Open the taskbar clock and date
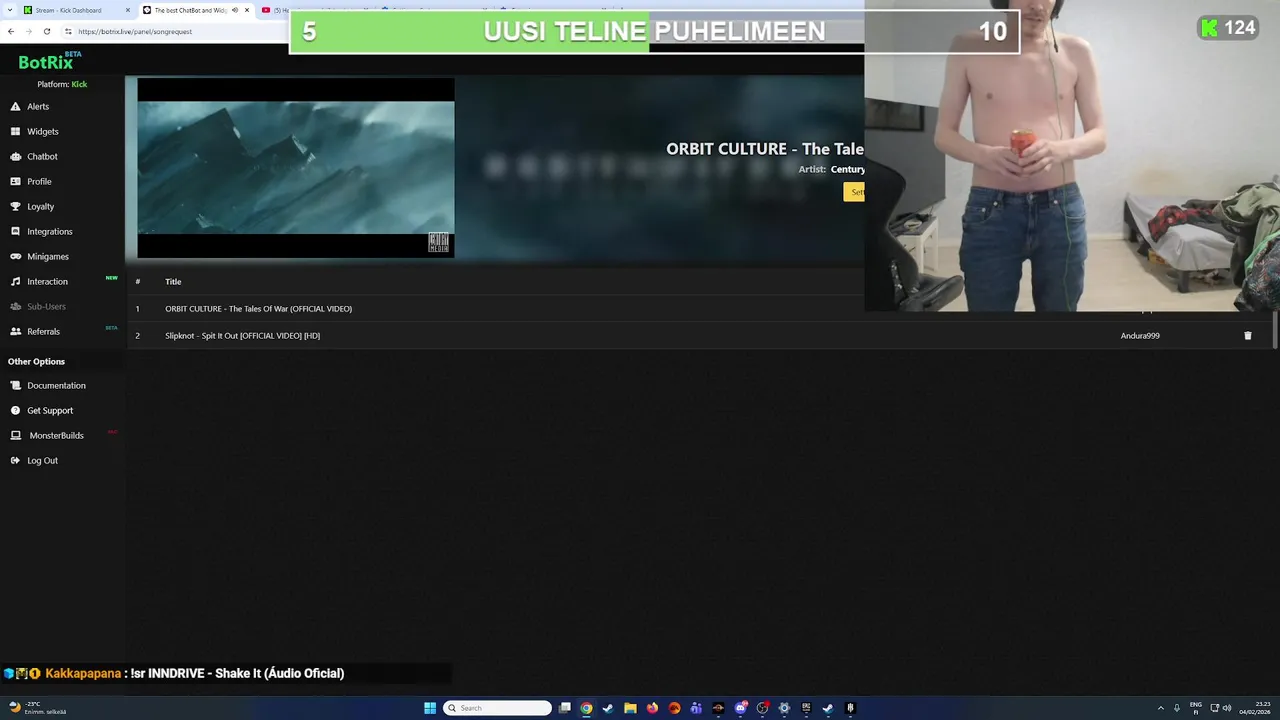The width and height of the screenshot is (1280, 720). [x=1254, y=708]
